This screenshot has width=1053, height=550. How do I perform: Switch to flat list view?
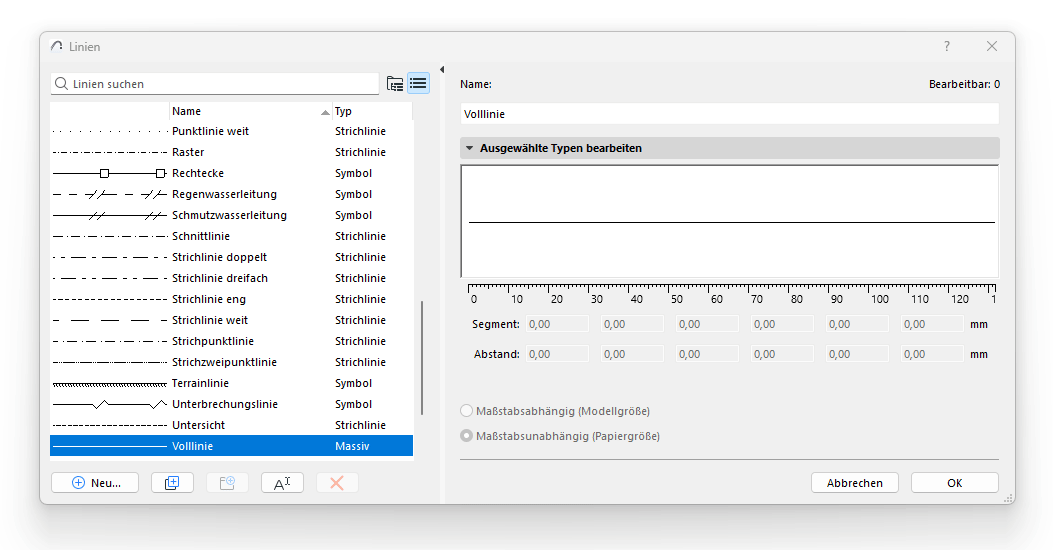(x=418, y=84)
